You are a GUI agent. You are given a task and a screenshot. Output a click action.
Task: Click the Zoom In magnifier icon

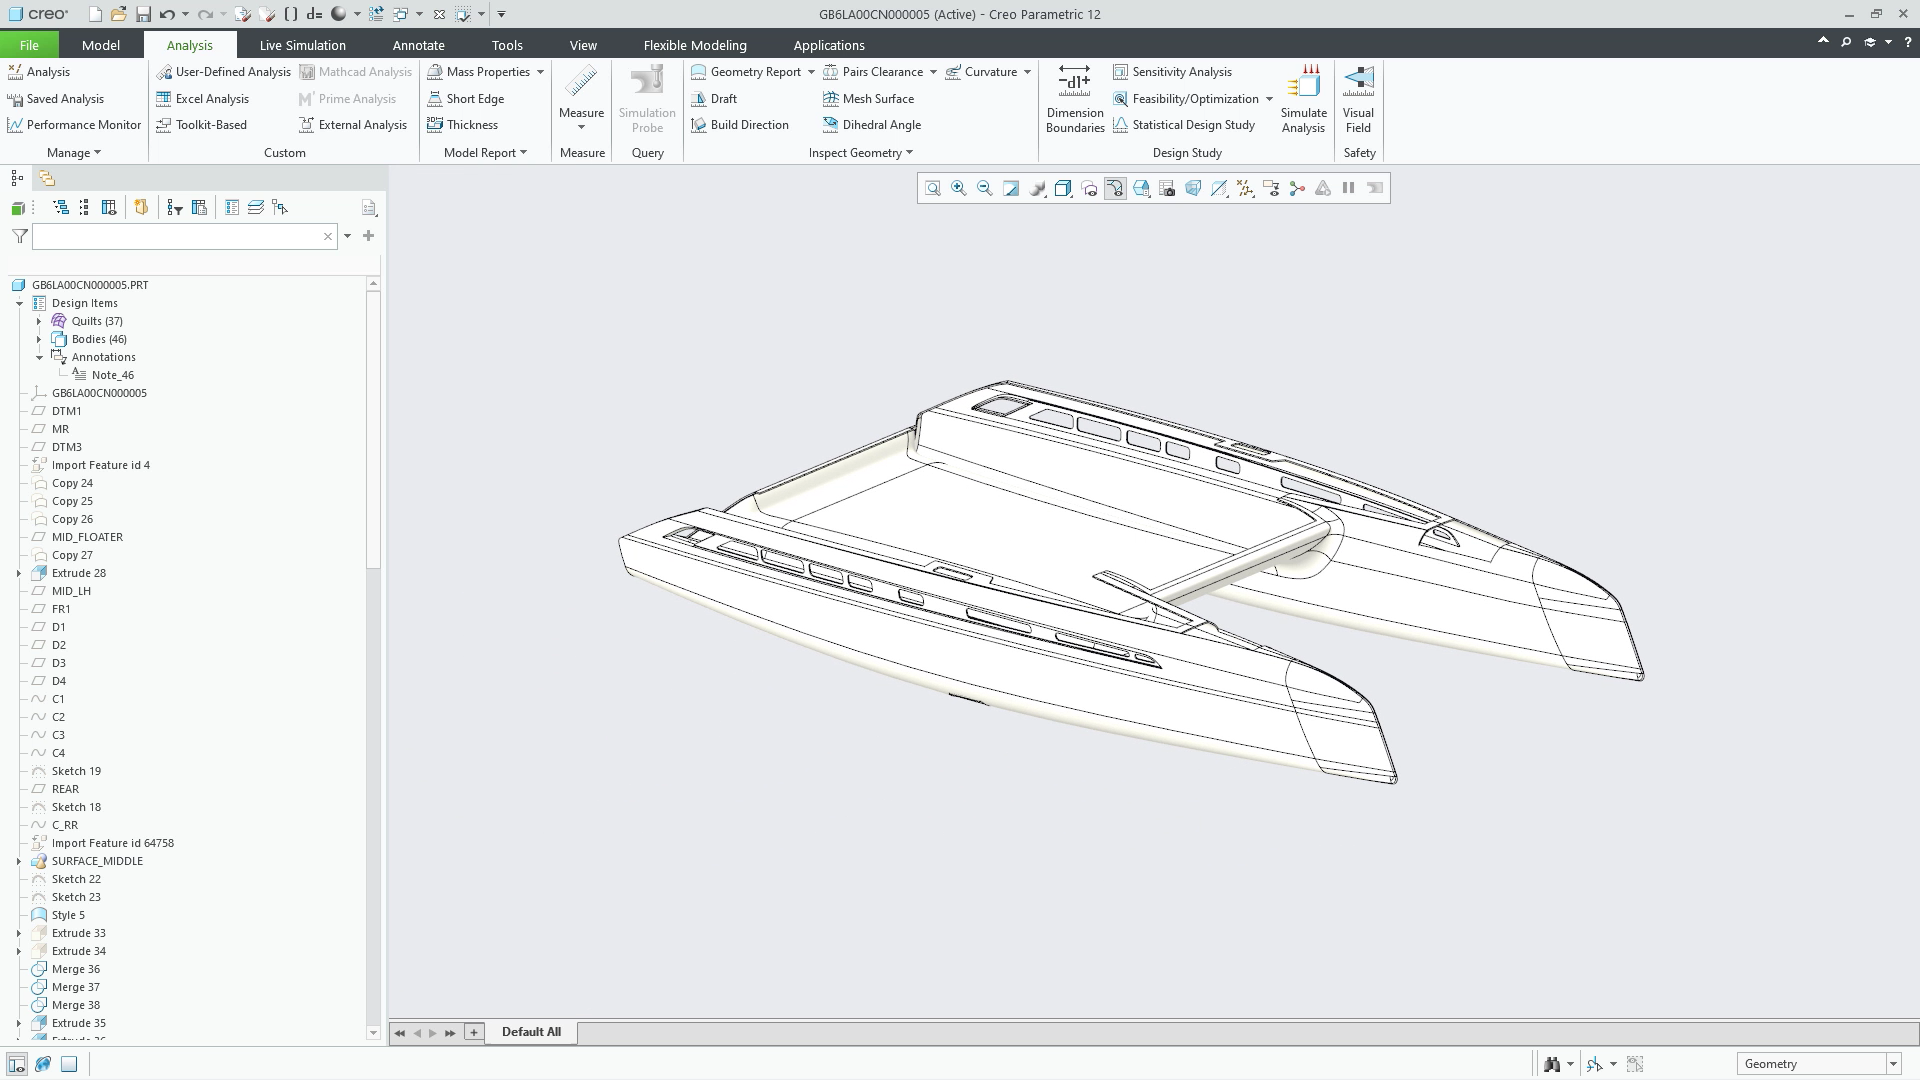(x=959, y=188)
